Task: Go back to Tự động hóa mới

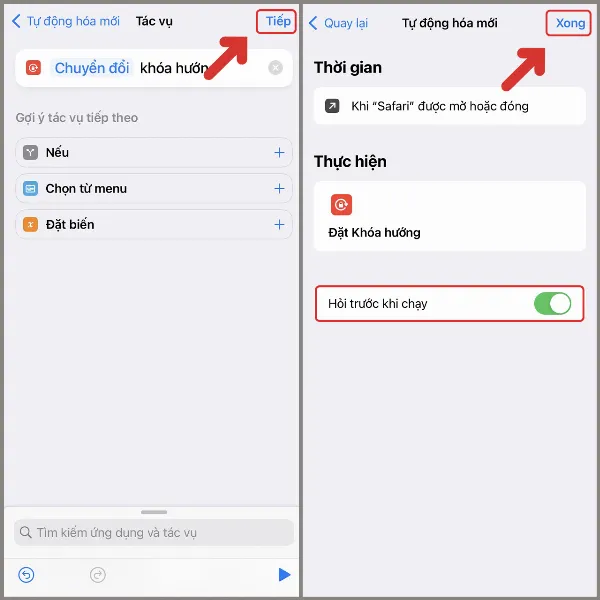Action: tap(66, 21)
